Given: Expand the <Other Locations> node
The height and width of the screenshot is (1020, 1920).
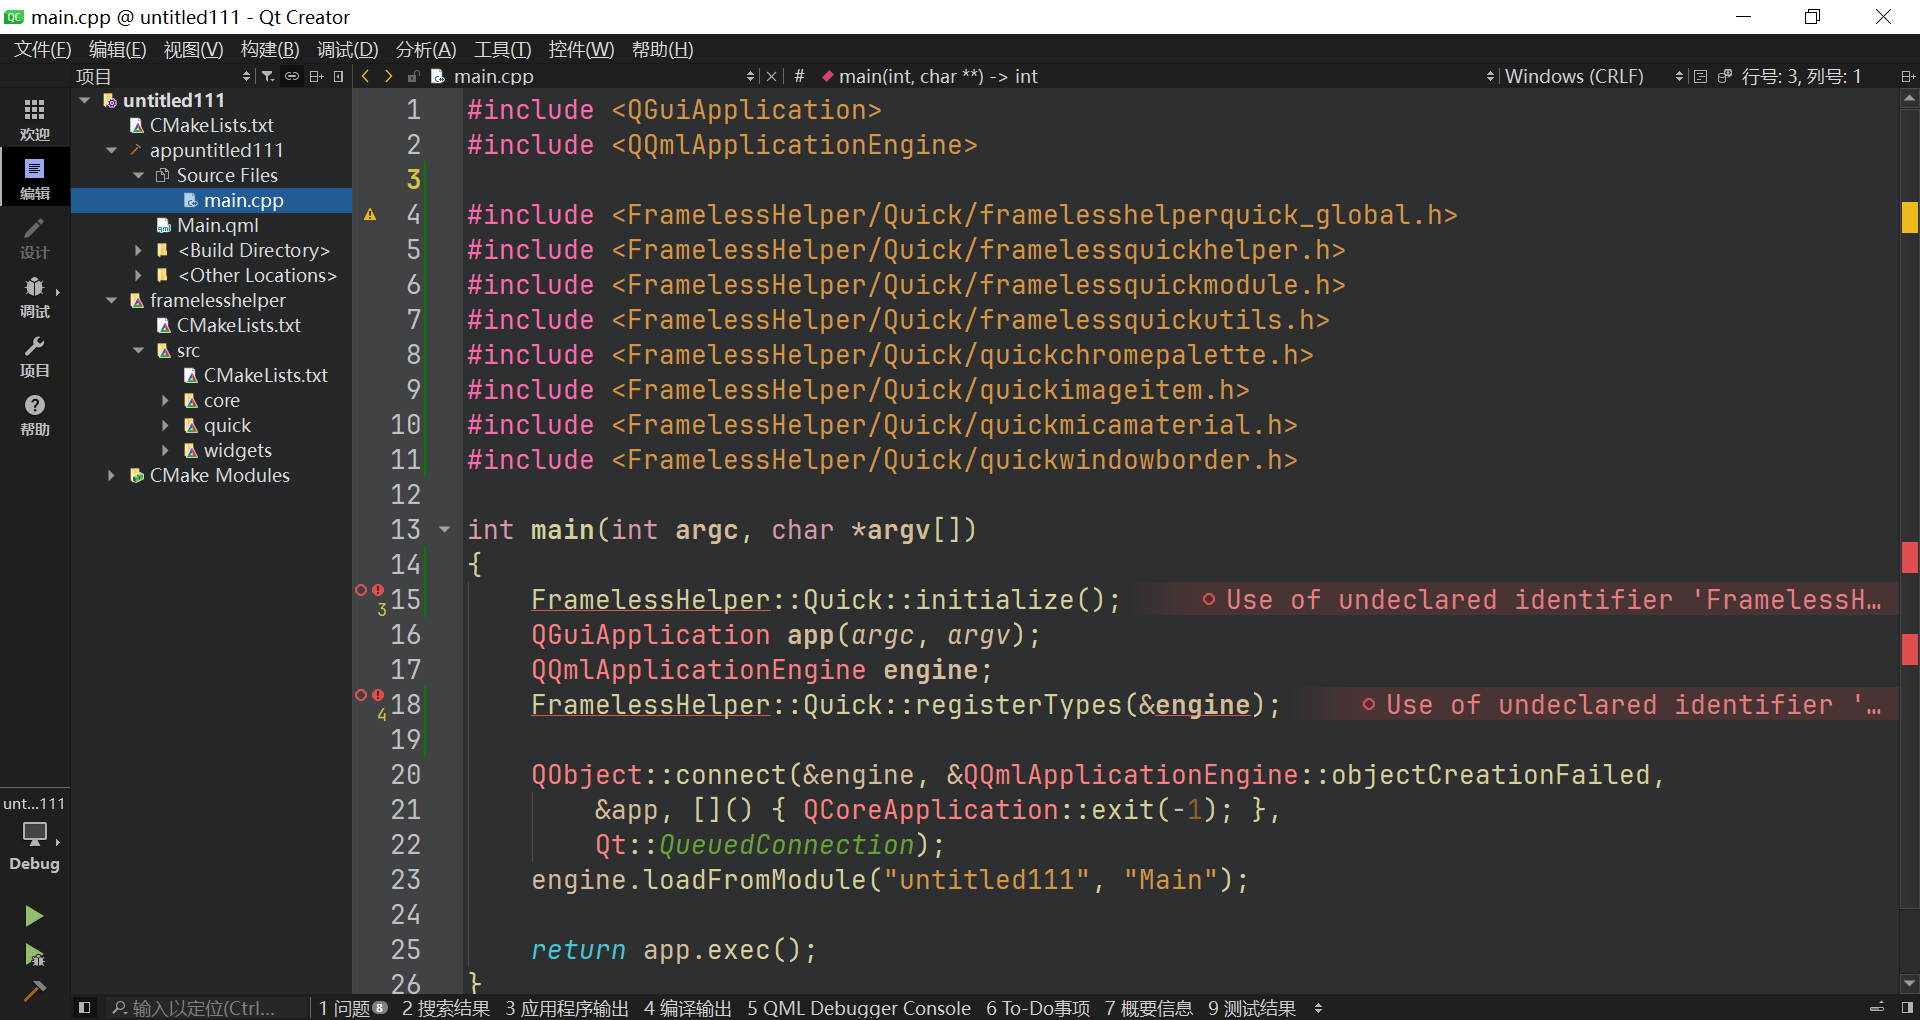Looking at the screenshot, I should coord(138,275).
